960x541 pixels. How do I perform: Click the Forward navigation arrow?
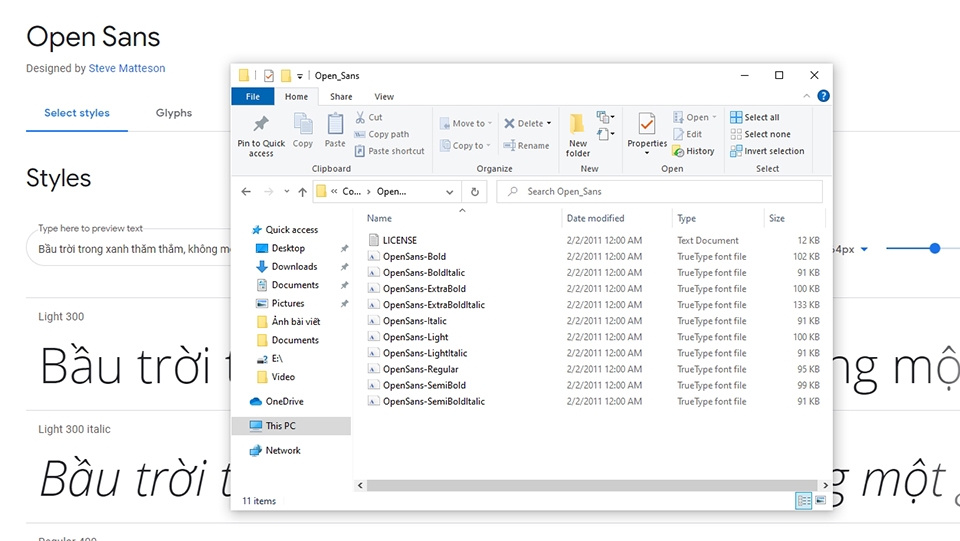pos(268,192)
